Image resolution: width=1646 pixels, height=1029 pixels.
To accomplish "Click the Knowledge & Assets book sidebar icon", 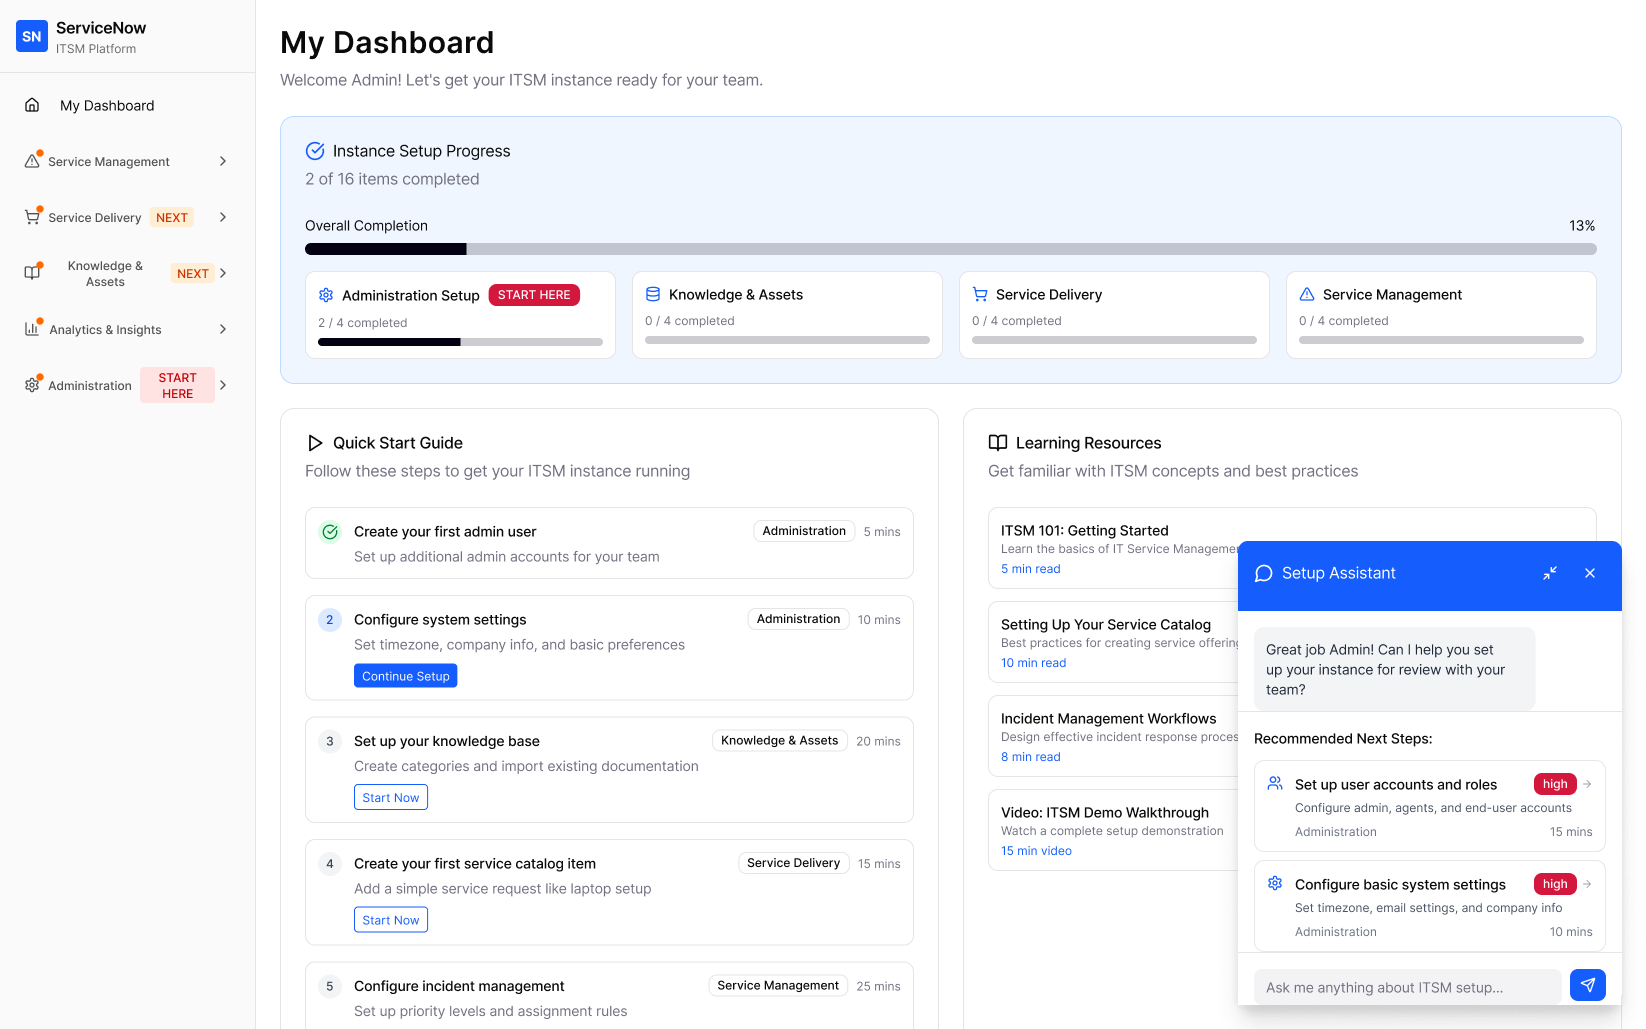I will pyautogui.click(x=32, y=273).
